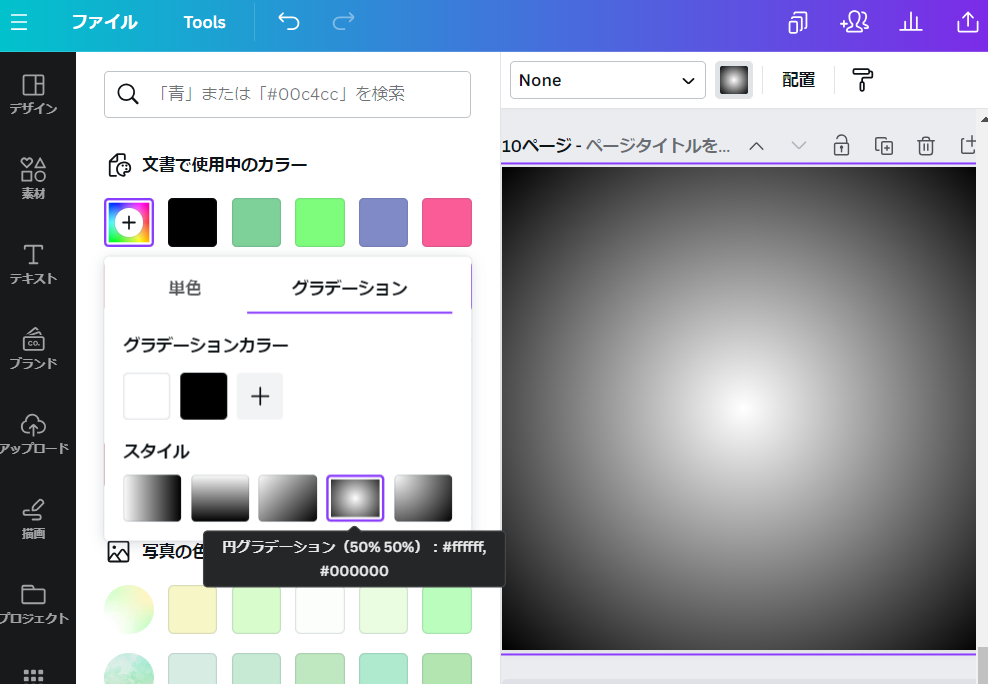Open the hamburger main menu
Image resolution: width=988 pixels, height=684 pixels.
pyautogui.click(x=19, y=23)
